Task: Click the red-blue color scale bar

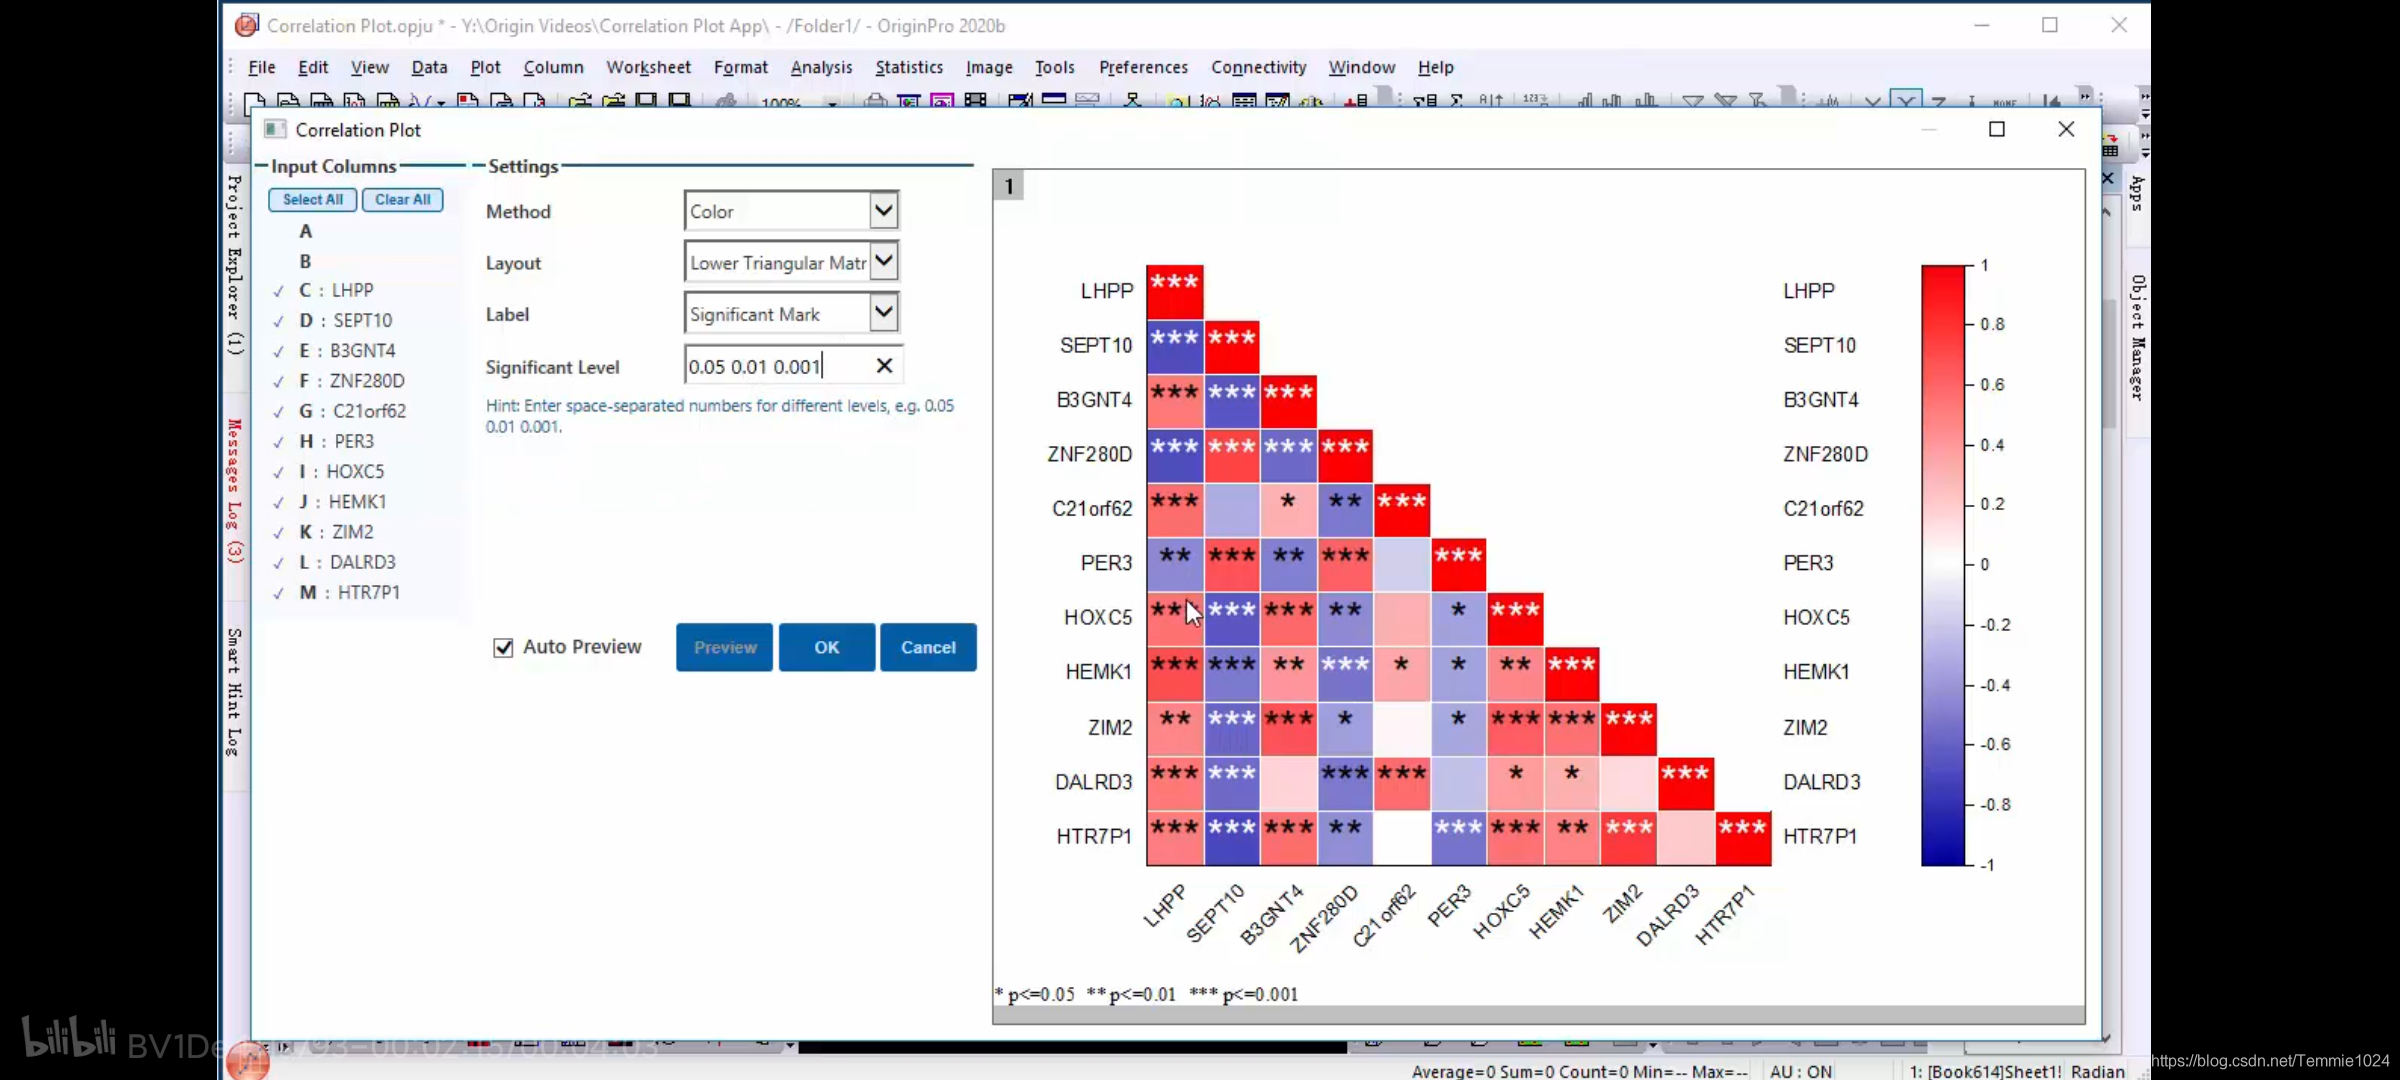Action: click(1943, 565)
